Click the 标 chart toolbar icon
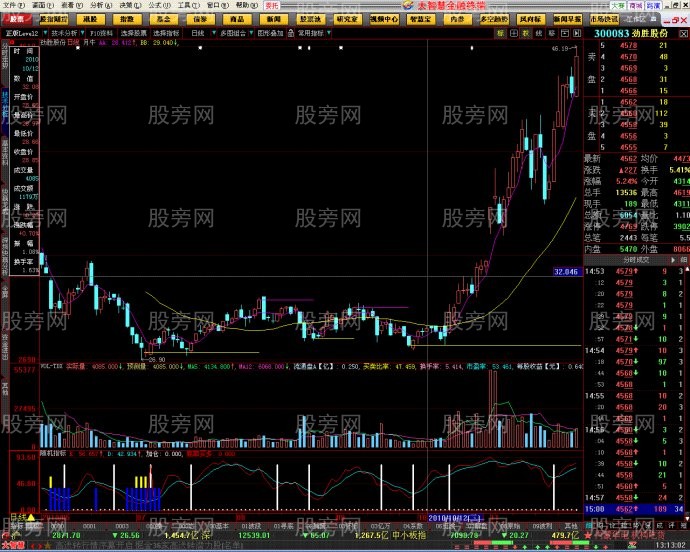The width and height of the screenshot is (690, 552). tap(500, 33)
